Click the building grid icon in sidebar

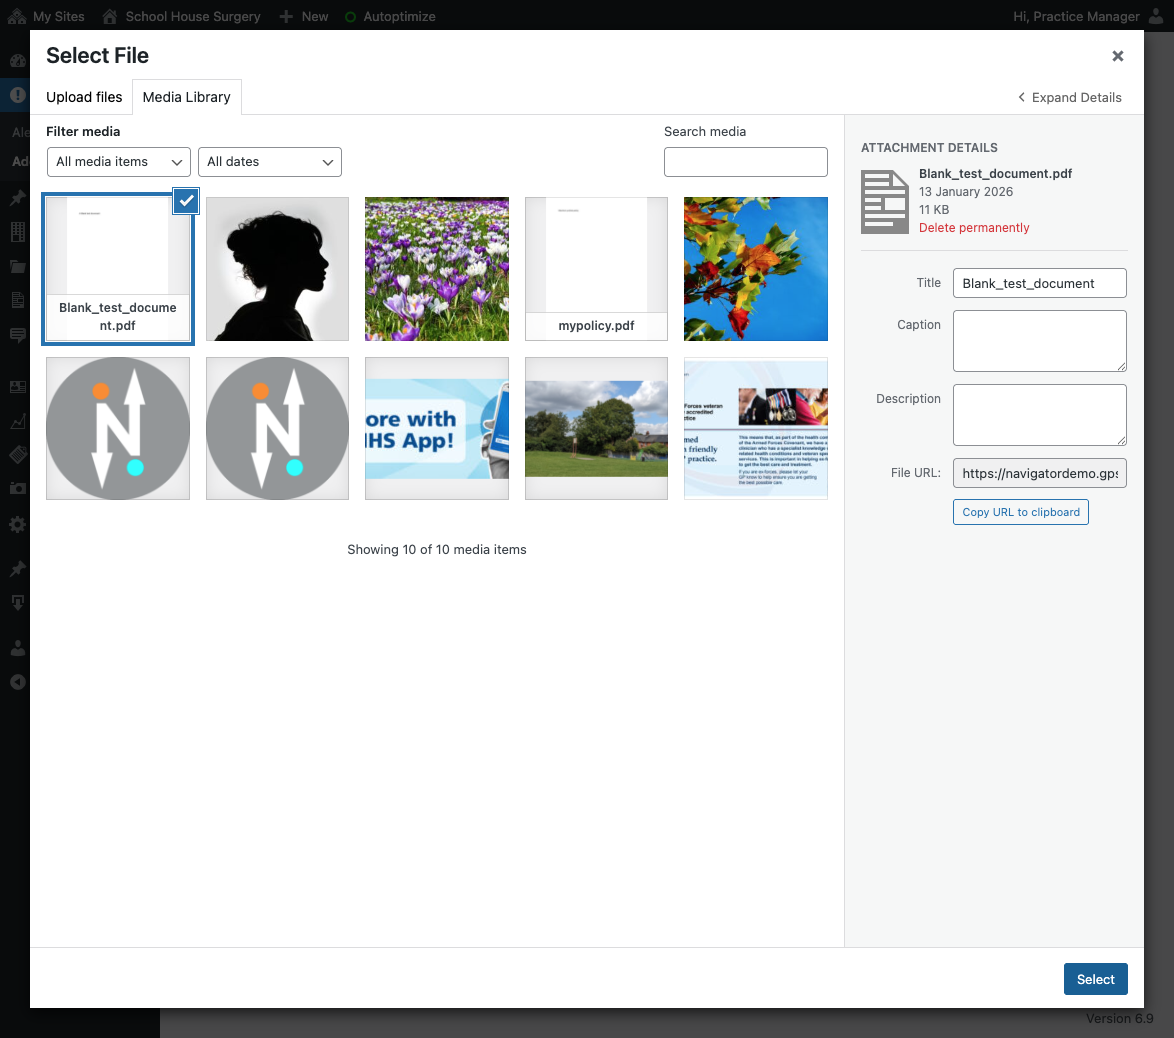(18, 232)
